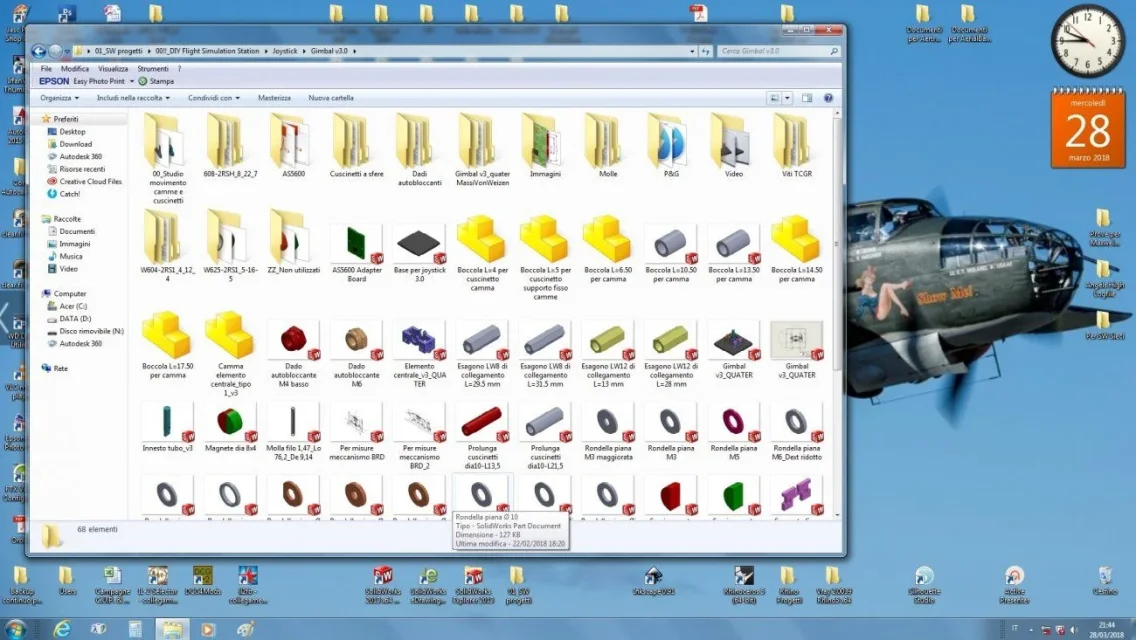Open the Visualizza menu
Image resolution: width=1136 pixels, height=640 pixels.
pyautogui.click(x=113, y=68)
